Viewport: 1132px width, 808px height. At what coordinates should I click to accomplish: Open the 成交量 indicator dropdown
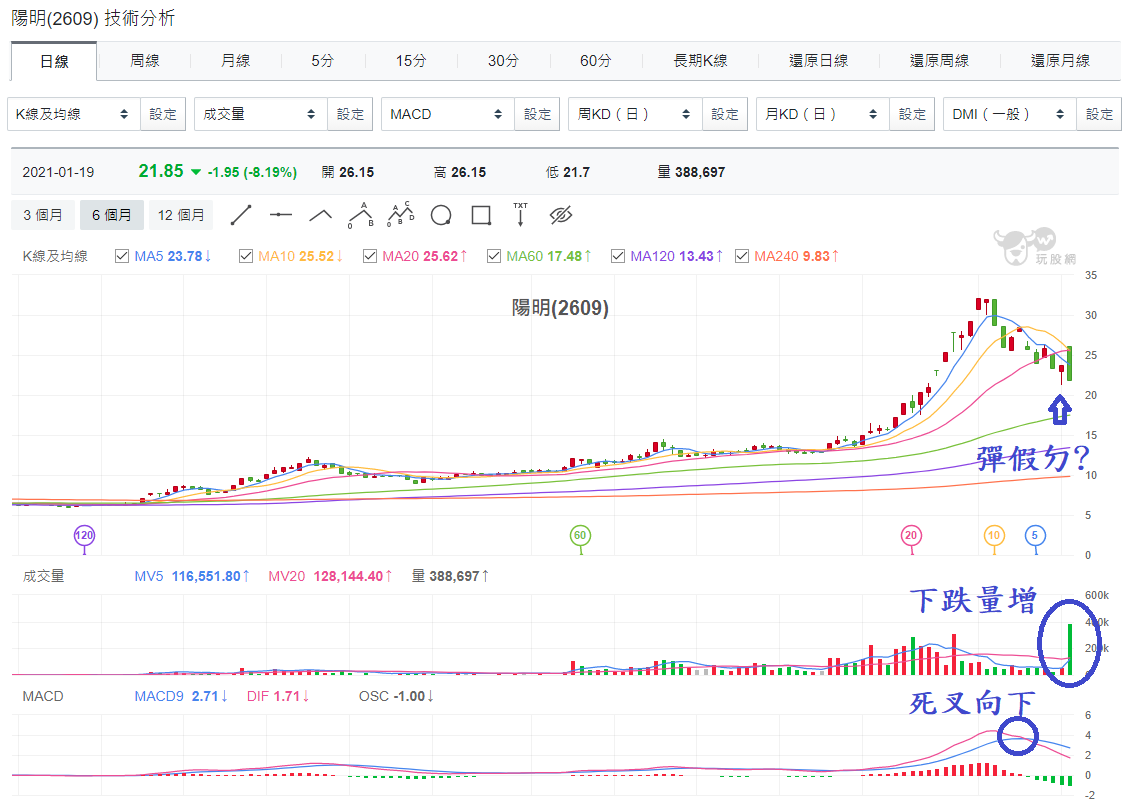[x=261, y=114]
